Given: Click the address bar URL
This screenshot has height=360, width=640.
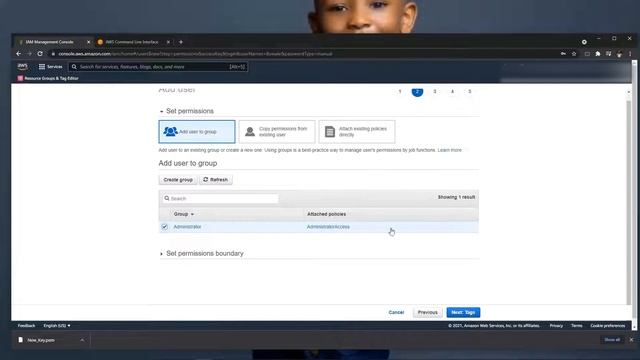Looking at the screenshot, I should (x=195, y=53).
